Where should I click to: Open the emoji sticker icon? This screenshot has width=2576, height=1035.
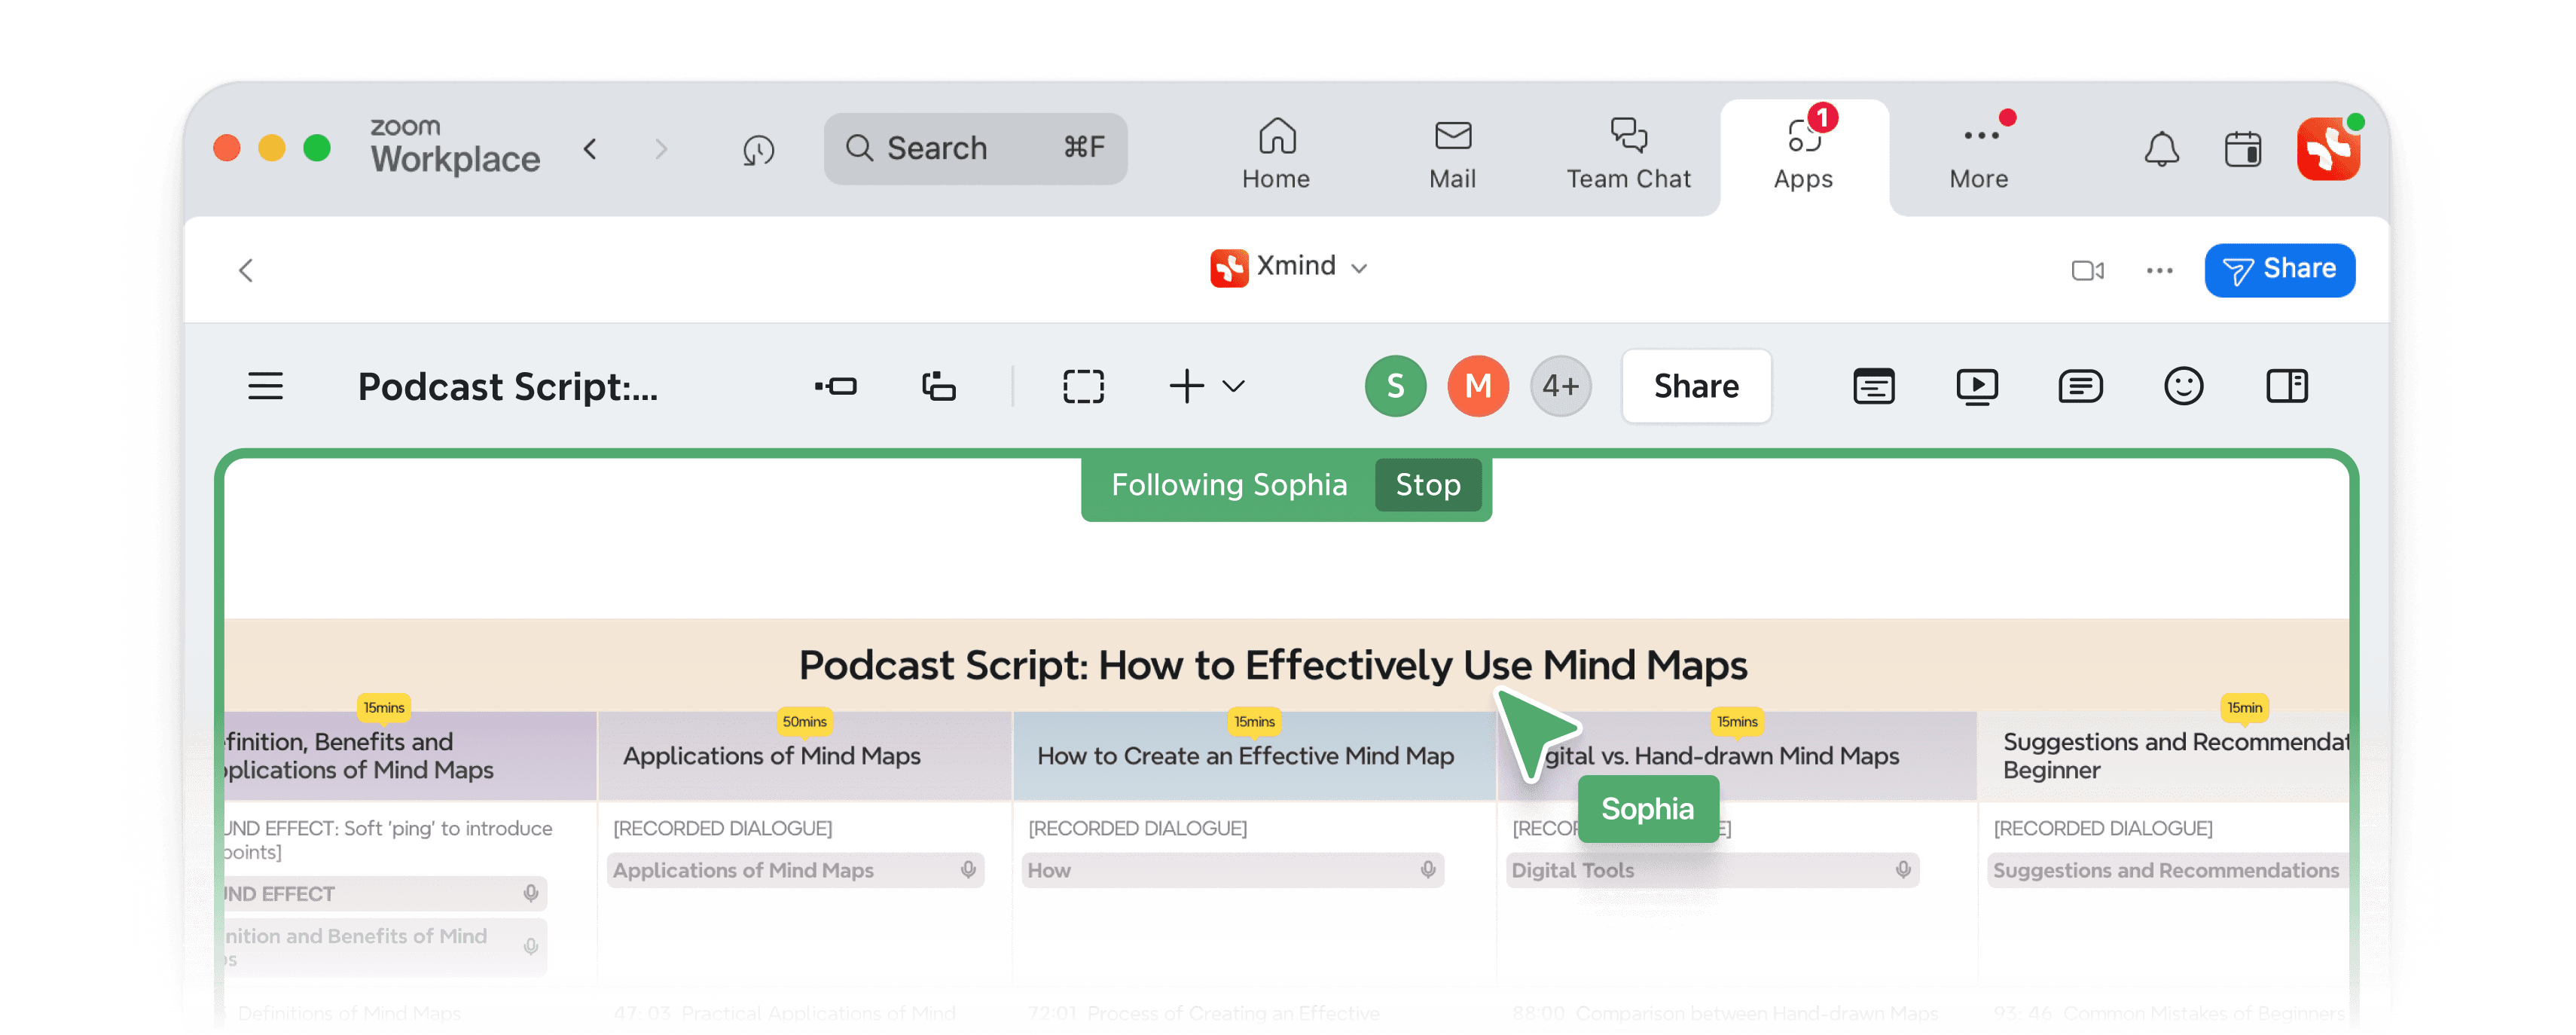pos(2183,386)
